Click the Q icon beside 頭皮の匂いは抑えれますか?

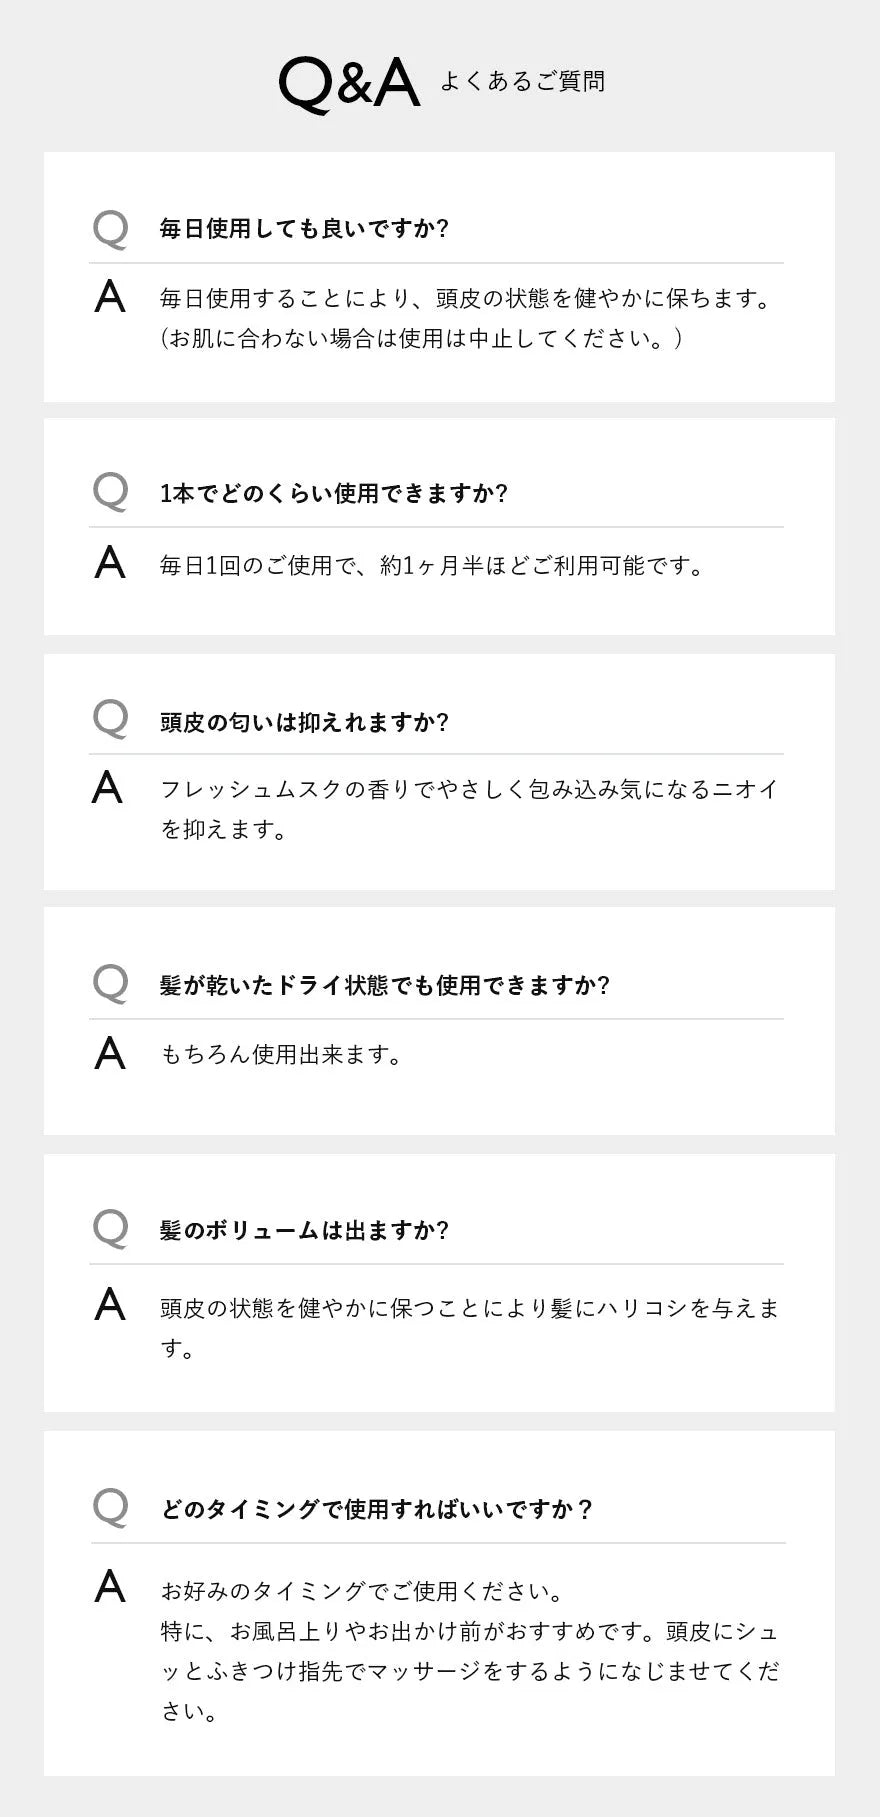point(110,718)
